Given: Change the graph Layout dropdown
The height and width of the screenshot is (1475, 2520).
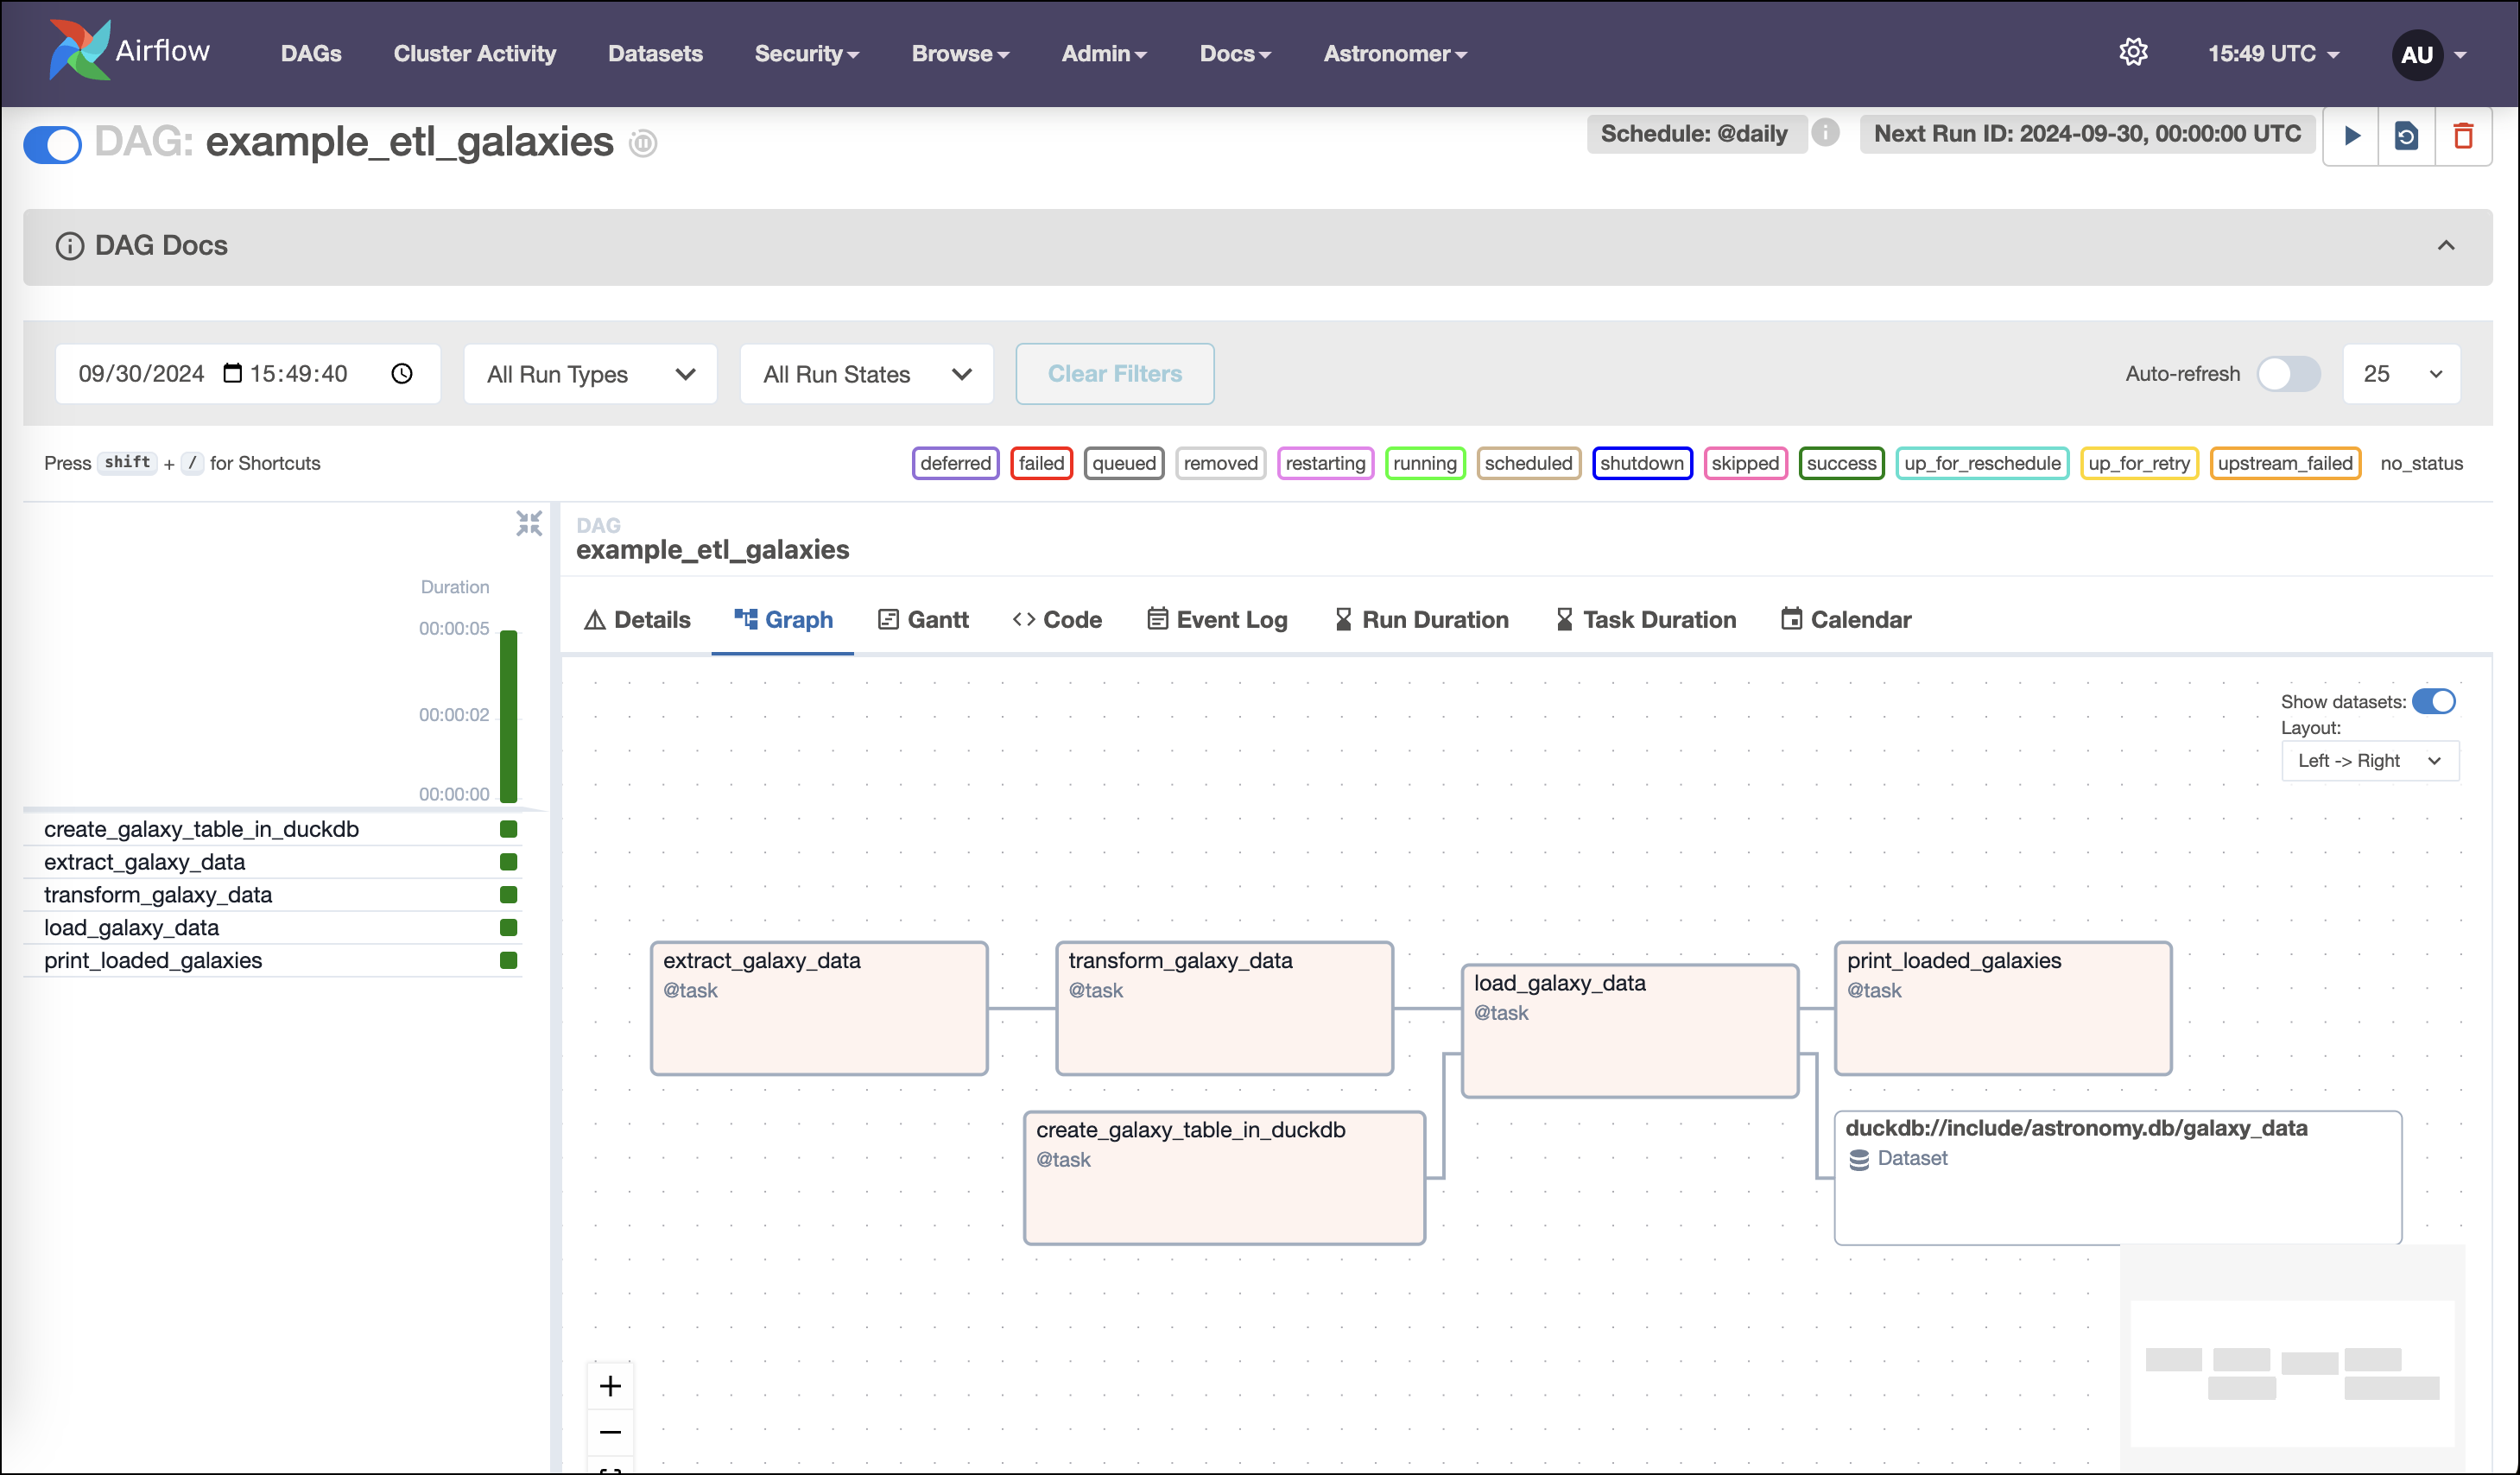Looking at the screenshot, I should (2369, 760).
